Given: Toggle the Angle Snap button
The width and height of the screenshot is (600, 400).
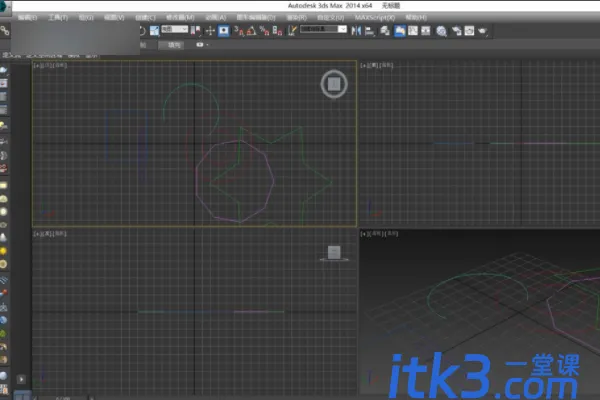Looking at the screenshot, I should point(251,31).
